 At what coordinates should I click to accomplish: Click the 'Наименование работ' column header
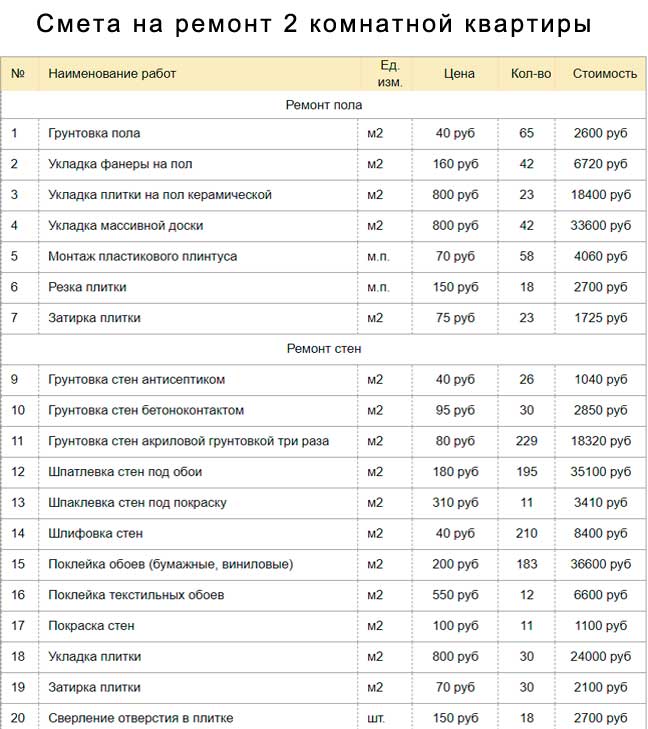click(x=112, y=74)
